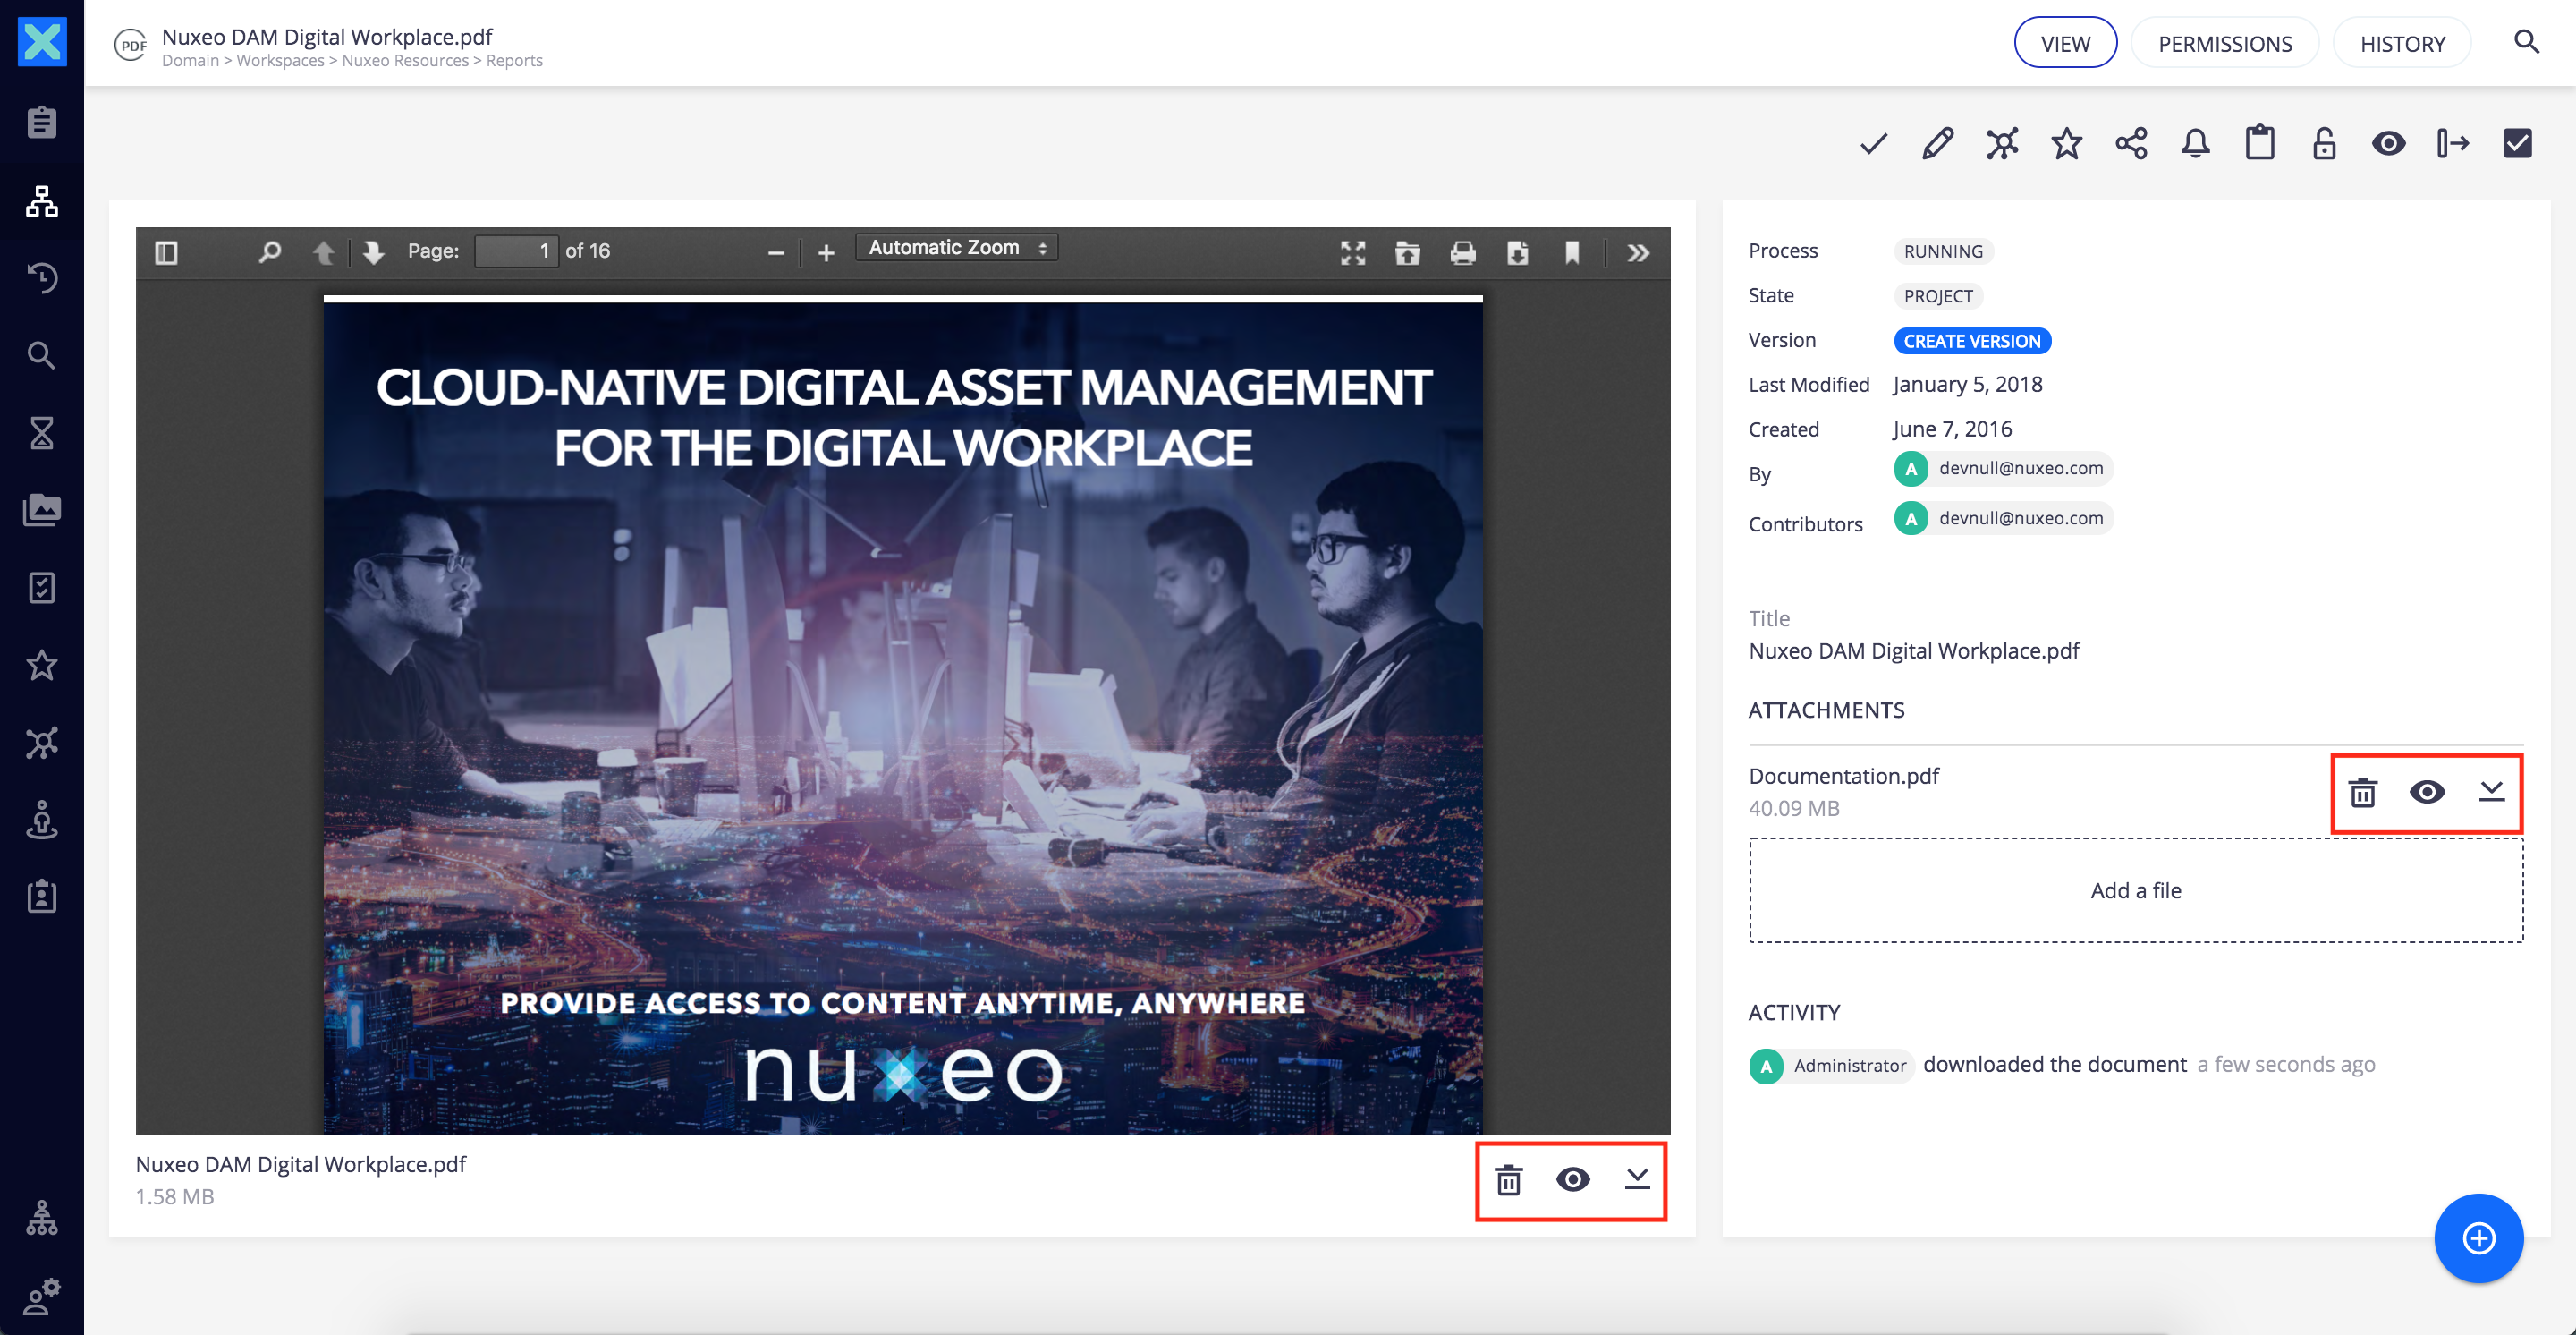This screenshot has height=1335, width=2576.
Task: Share the document using the share icon
Action: (x=2131, y=144)
